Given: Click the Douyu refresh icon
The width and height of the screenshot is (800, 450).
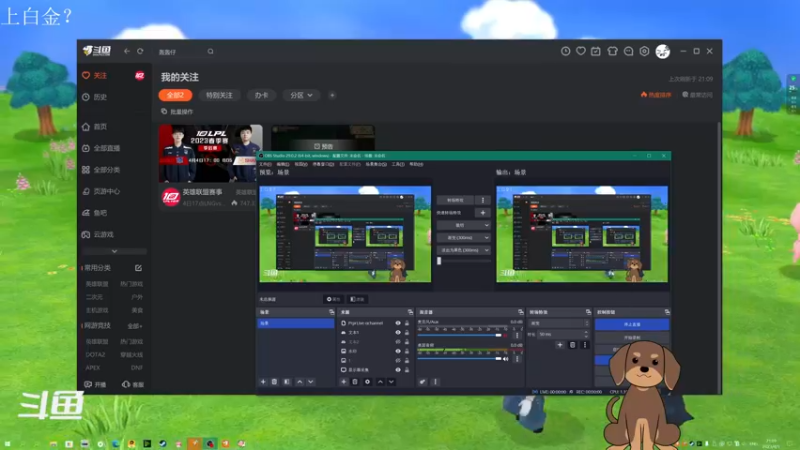Looking at the screenshot, I should click(x=140, y=51).
